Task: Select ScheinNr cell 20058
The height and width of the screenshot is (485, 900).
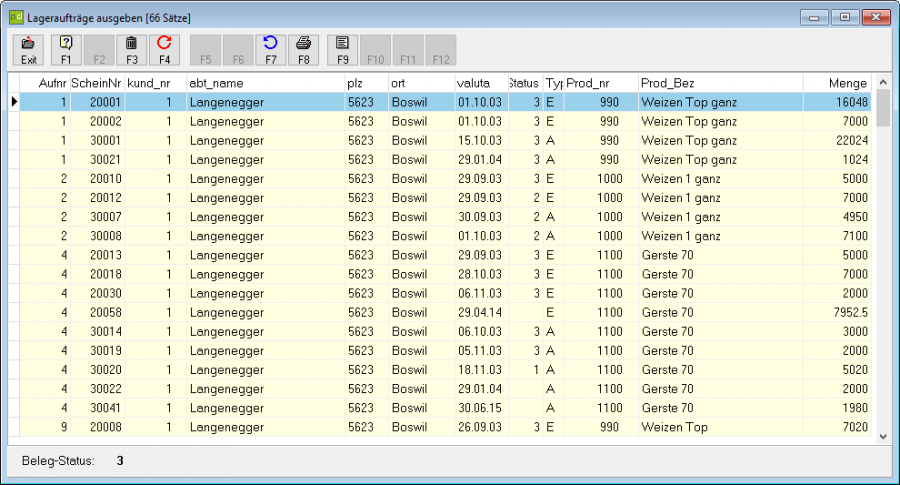Action: coord(96,312)
